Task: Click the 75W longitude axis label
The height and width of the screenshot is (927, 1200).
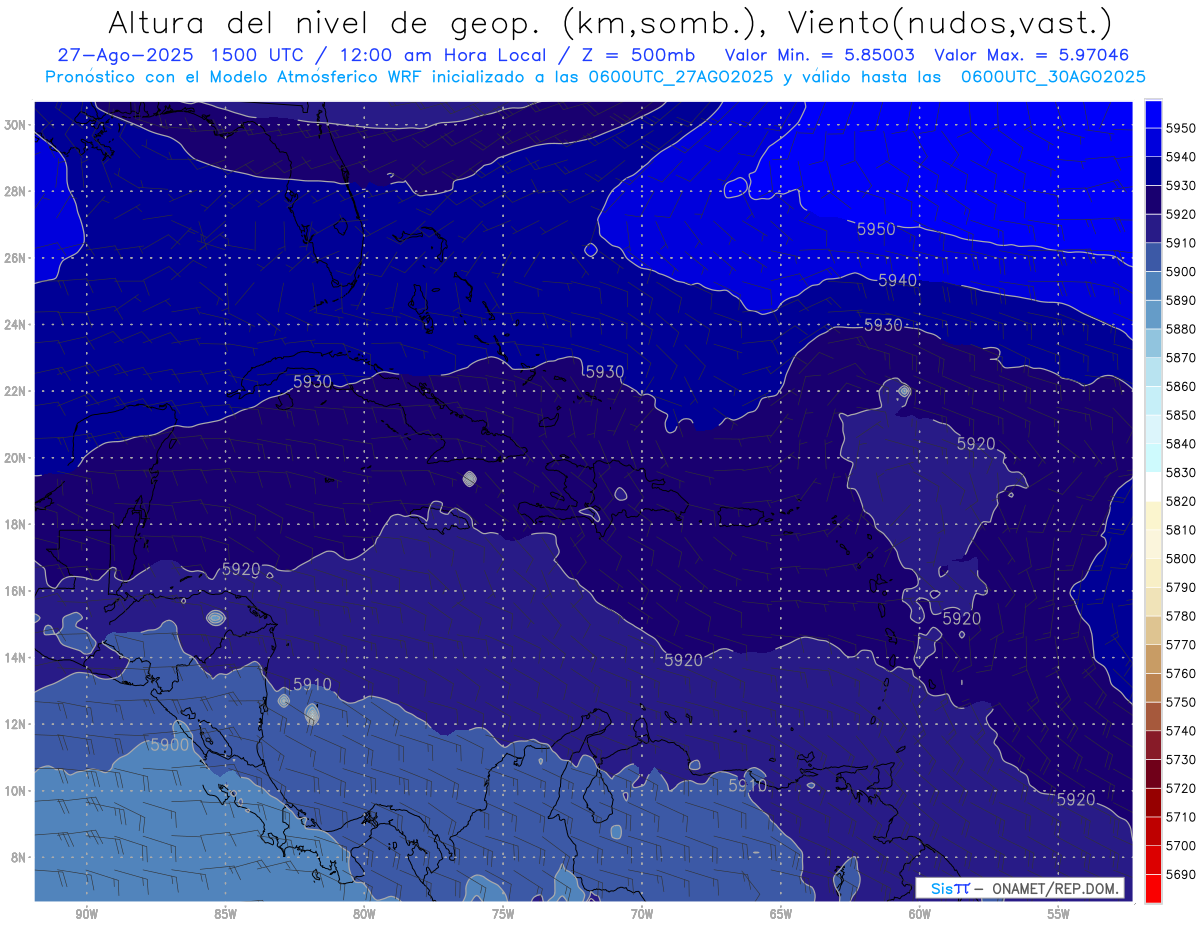Action: (503, 914)
